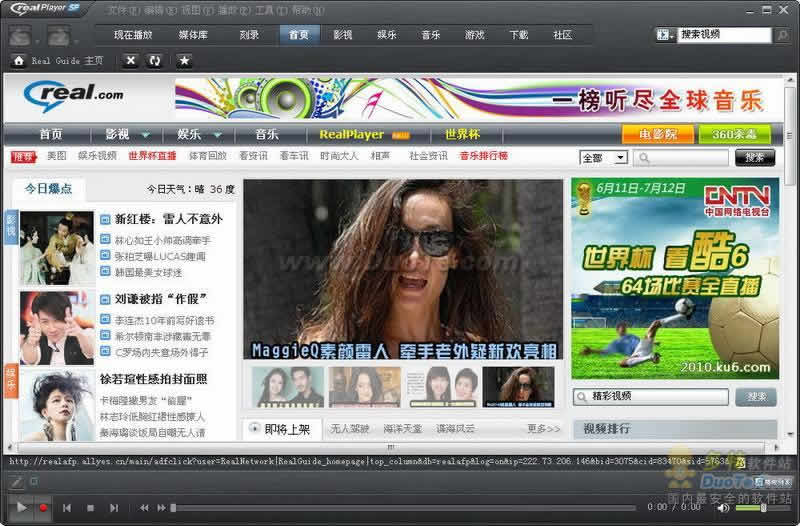Select the 今日爆点 tab

[x=48, y=189]
